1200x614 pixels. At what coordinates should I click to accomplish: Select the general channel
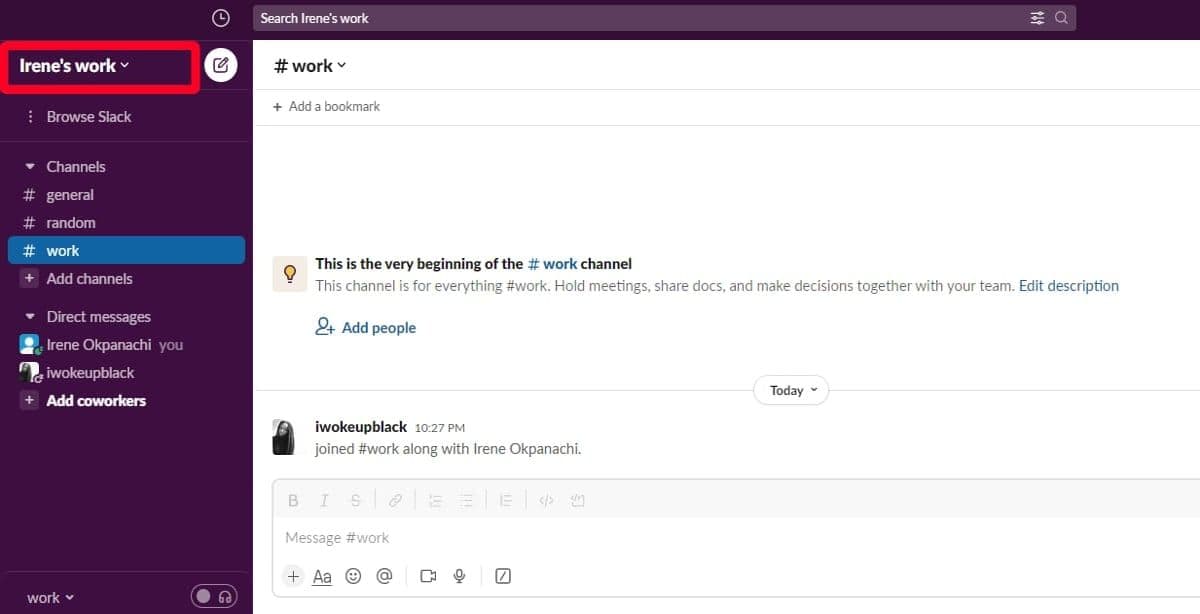click(70, 195)
